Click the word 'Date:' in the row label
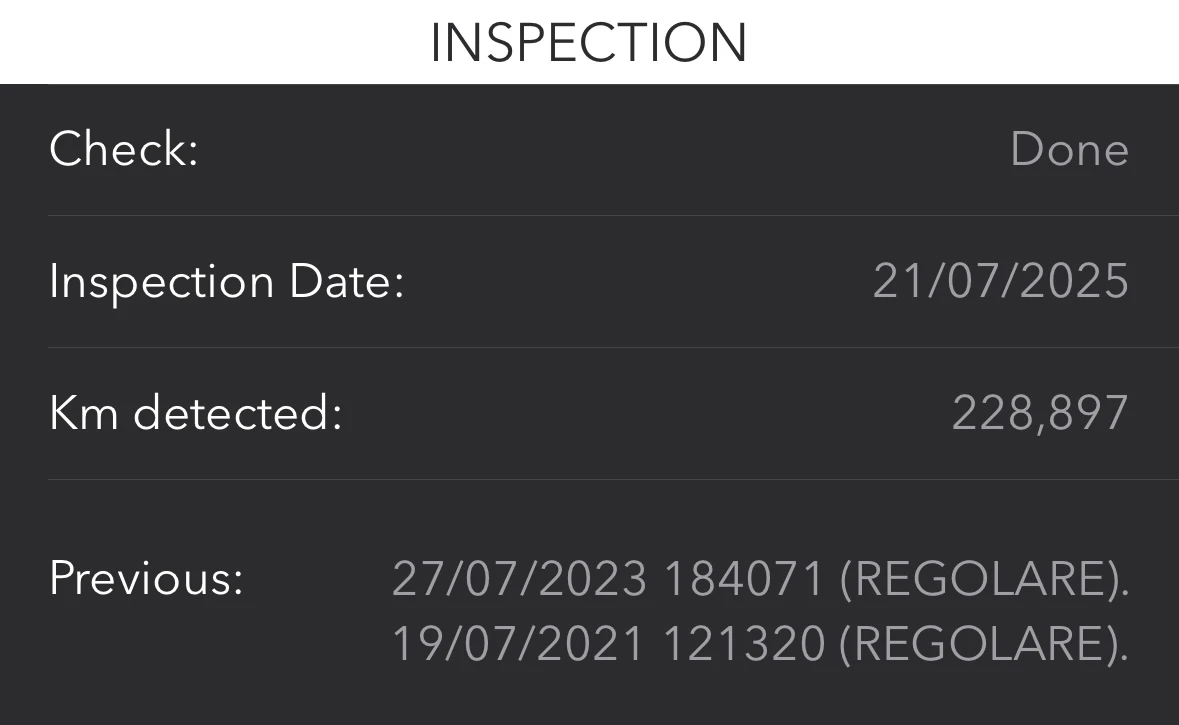Image resolution: width=1179 pixels, height=725 pixels. (x=346, y=282)
